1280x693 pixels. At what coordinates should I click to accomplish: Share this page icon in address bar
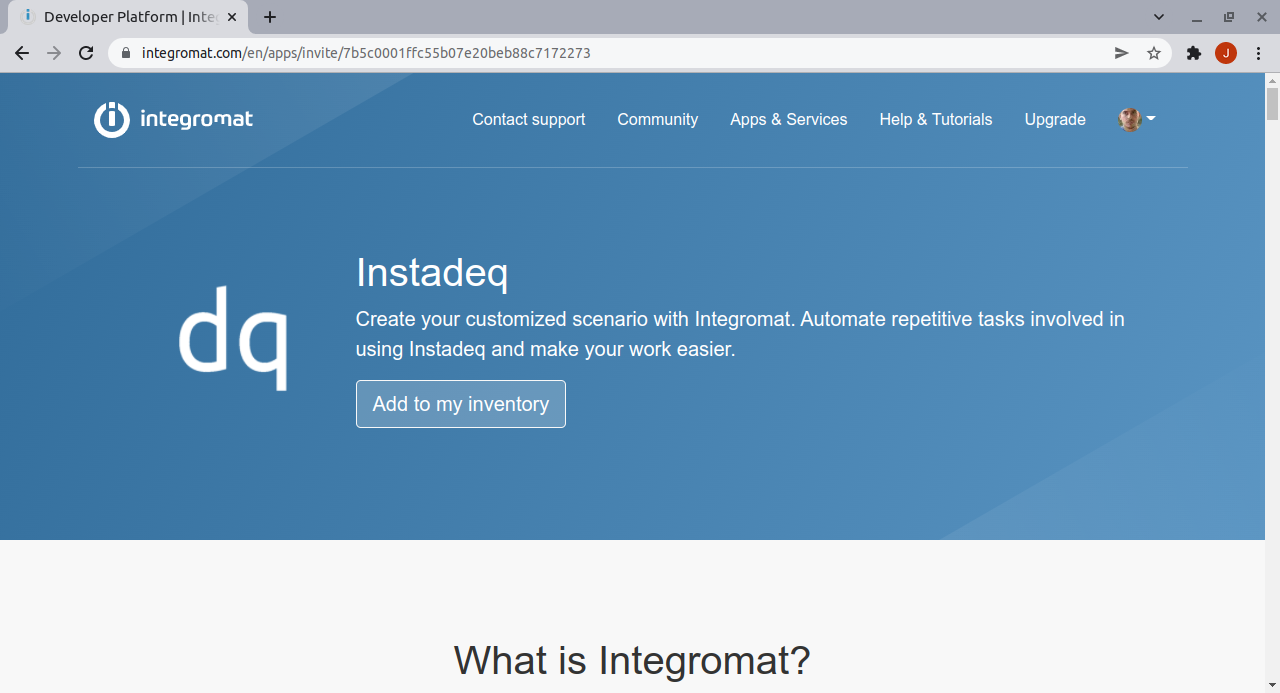[x=1122, y=53]
